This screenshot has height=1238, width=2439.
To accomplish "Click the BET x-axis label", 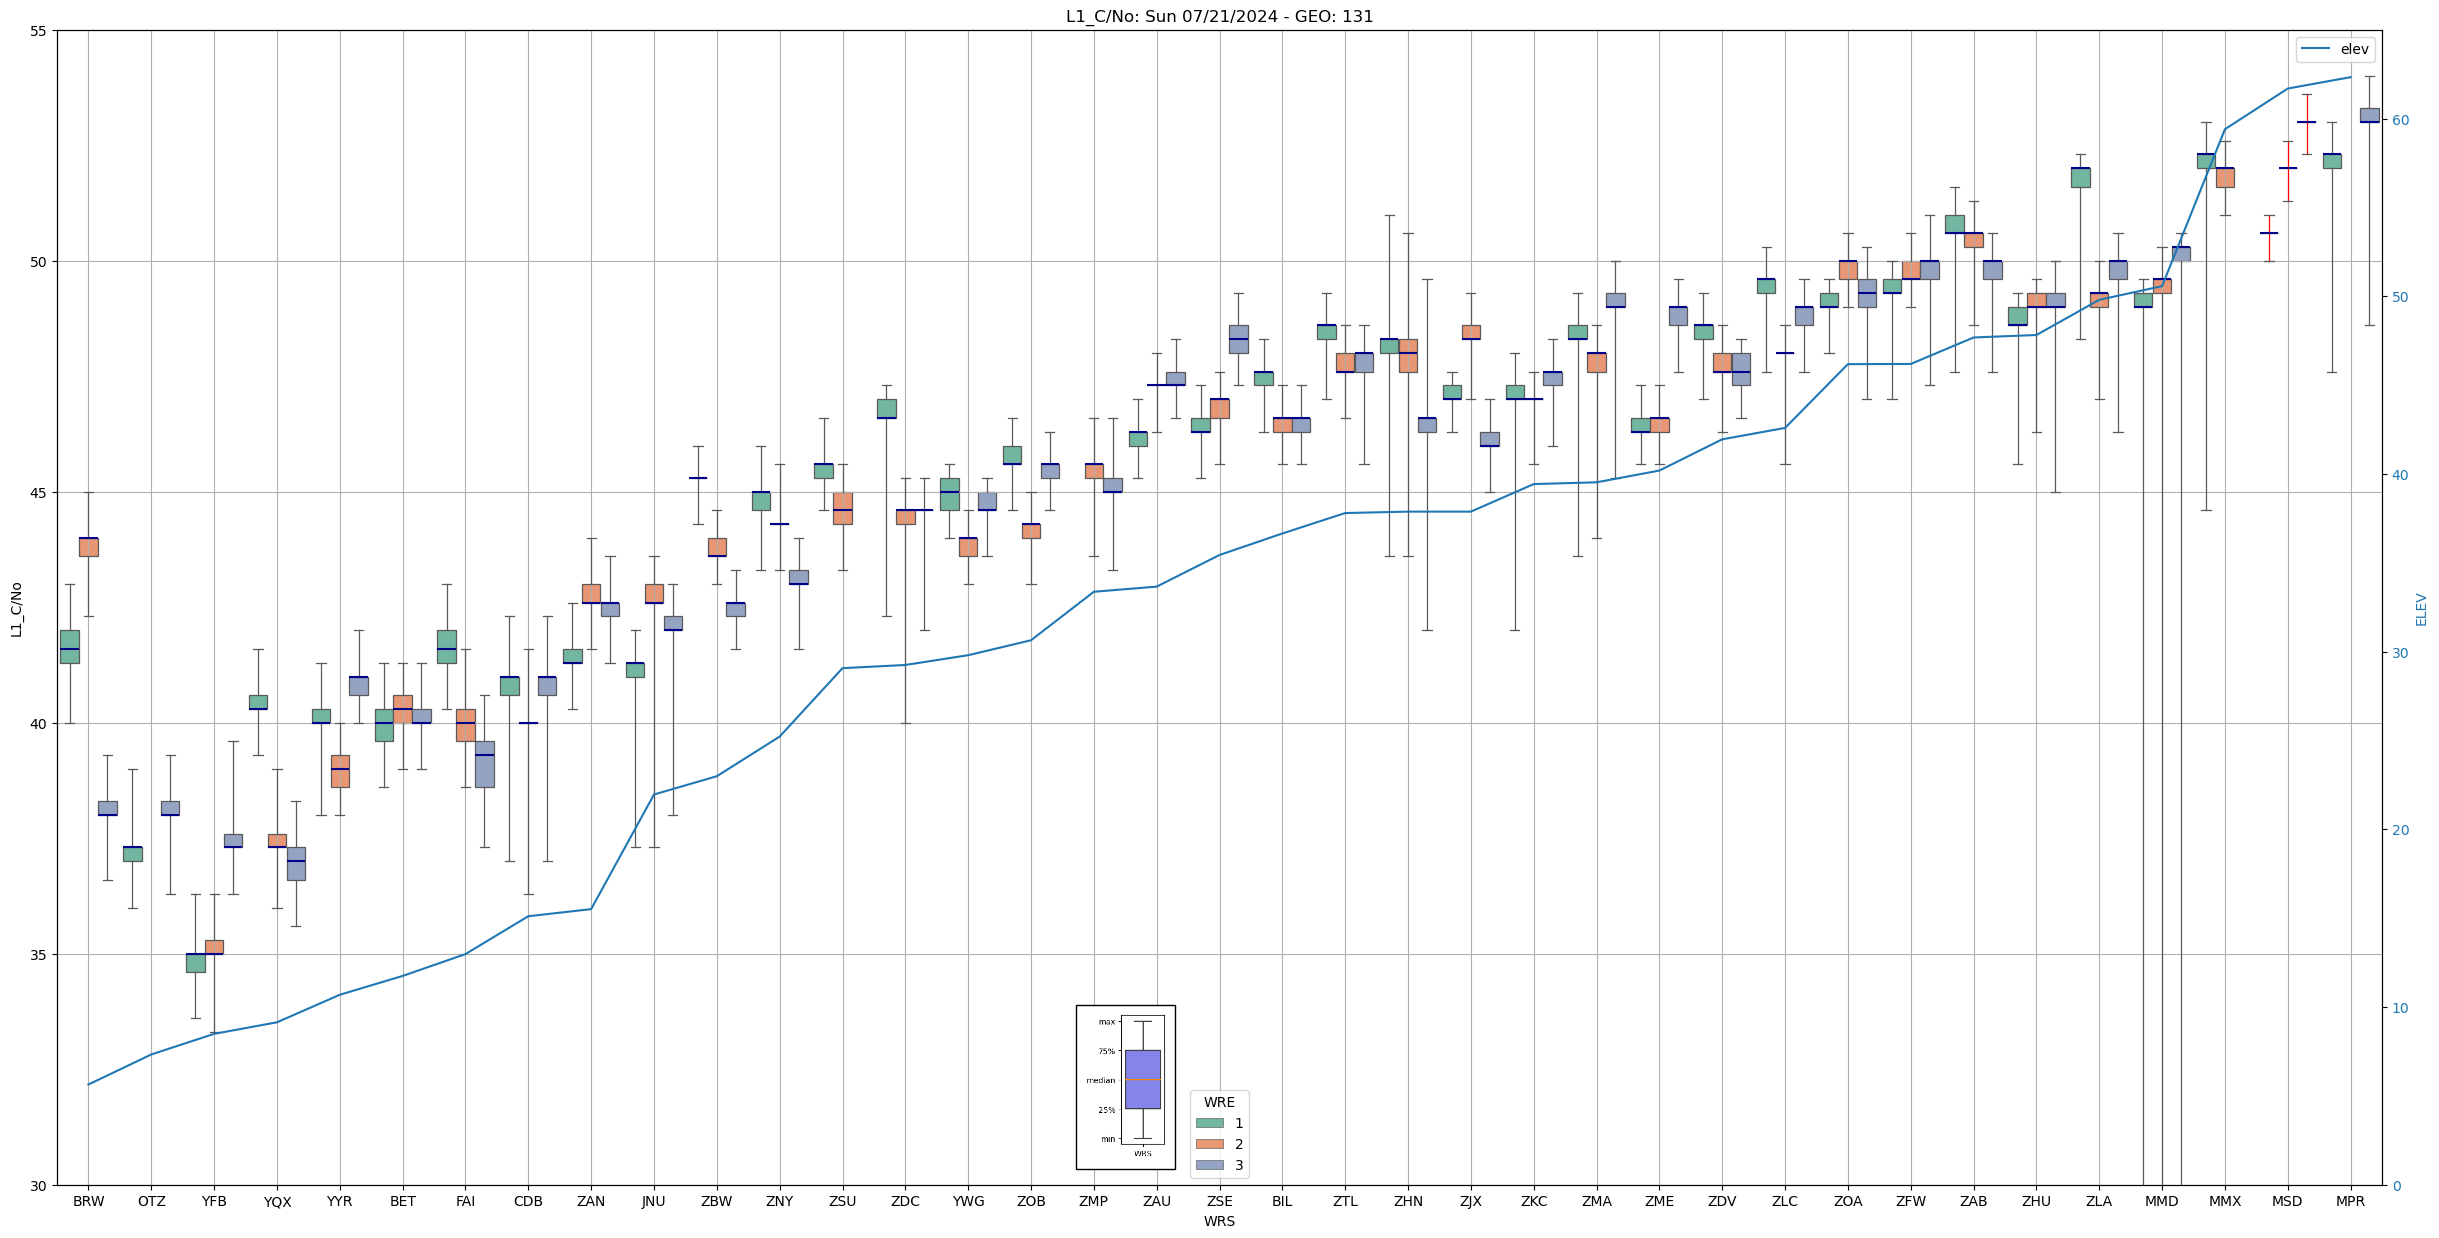I will [403, 1201].
